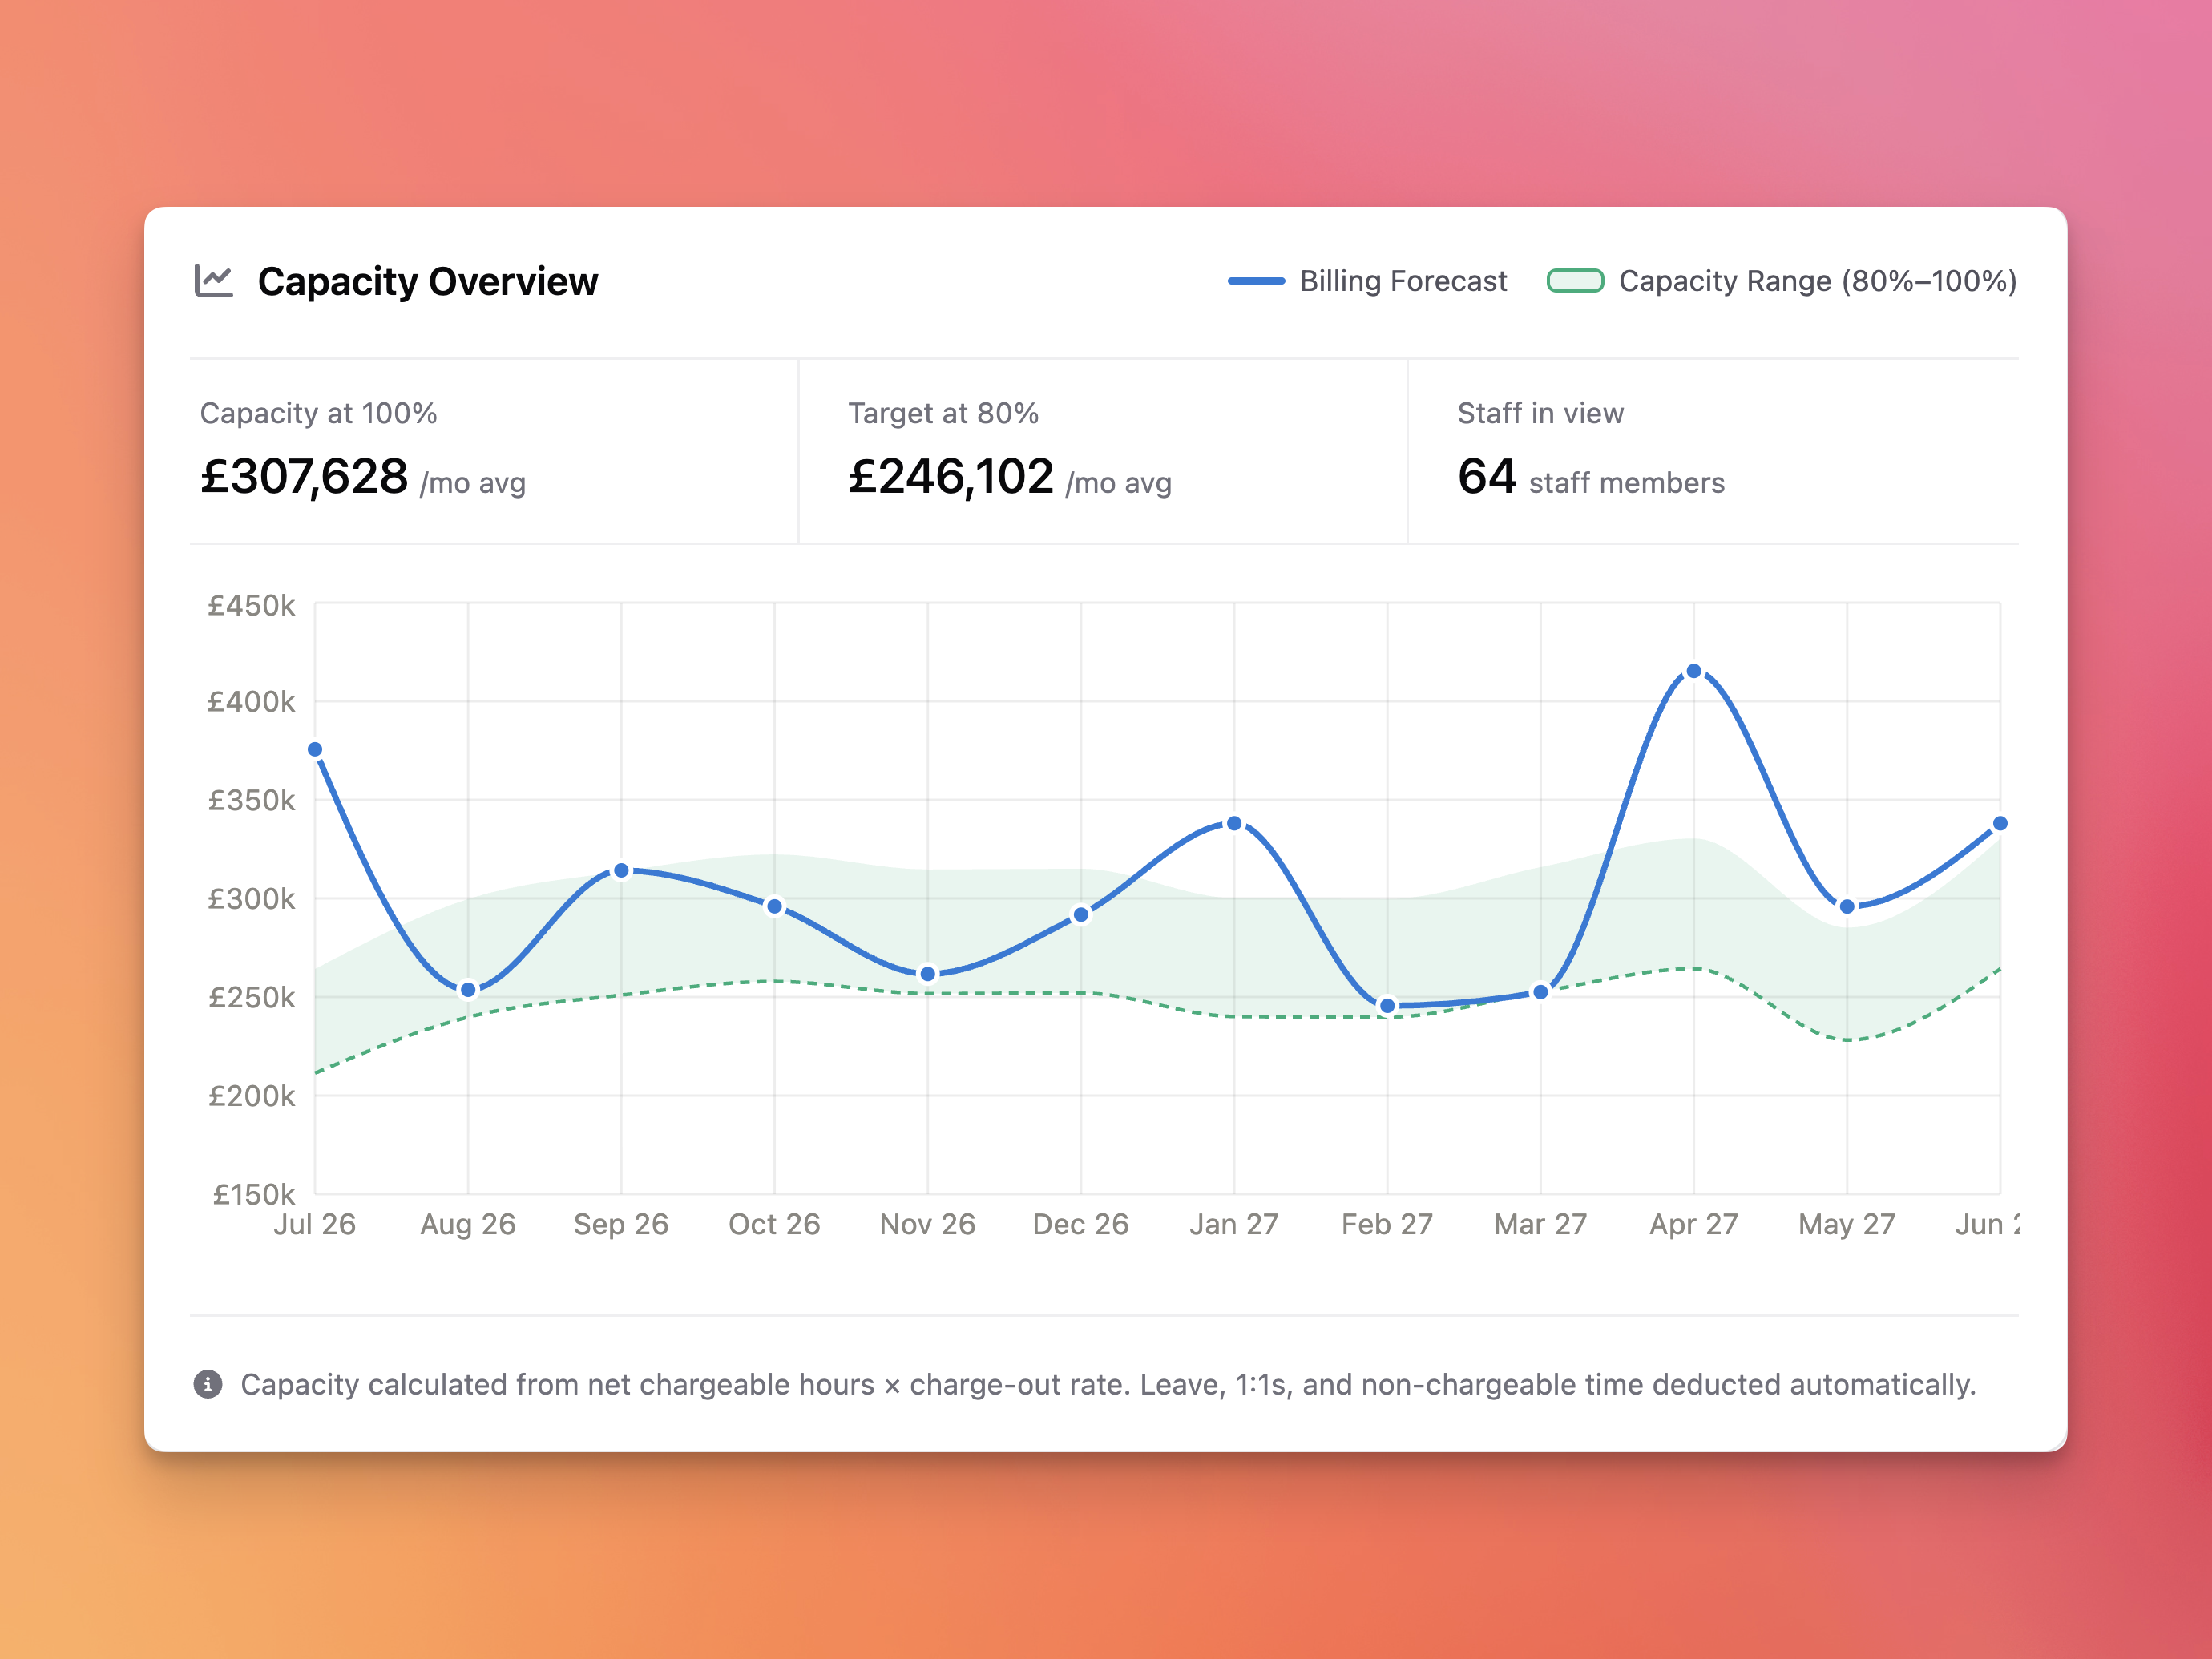Select the Oct 26 billing forecast data point

point(774,907)
